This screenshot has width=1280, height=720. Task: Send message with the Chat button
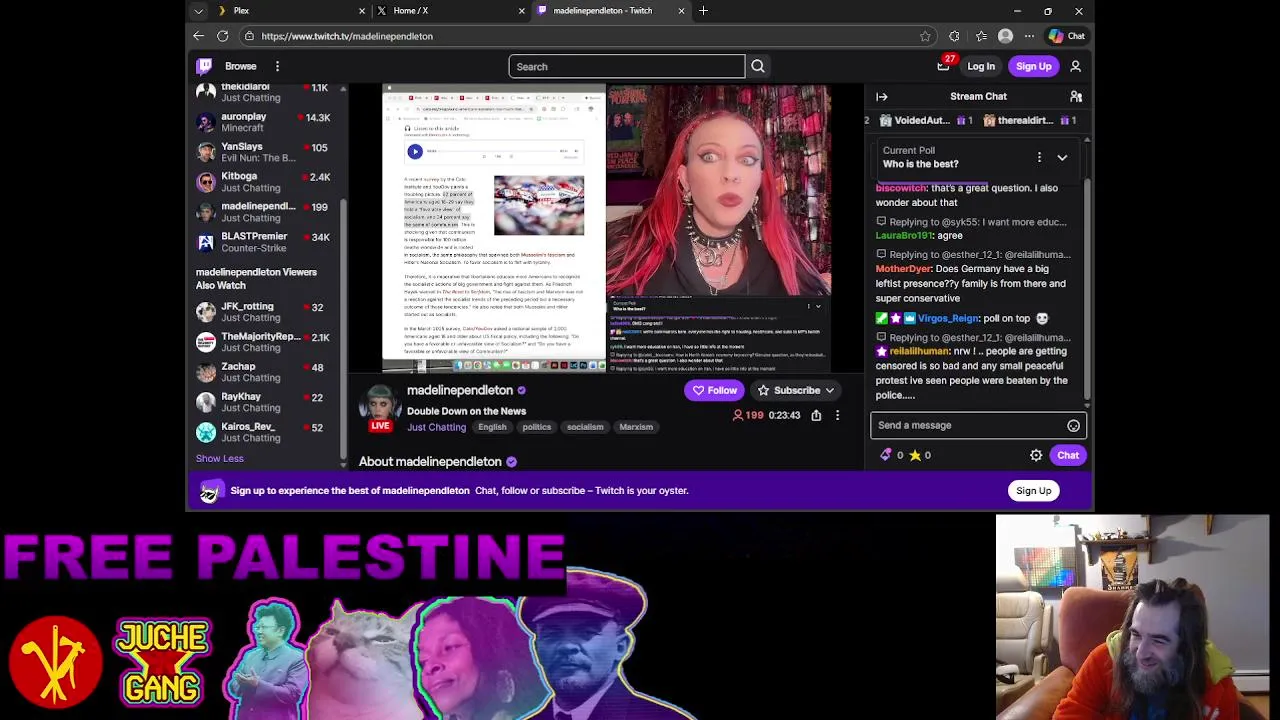(1068, 456)
